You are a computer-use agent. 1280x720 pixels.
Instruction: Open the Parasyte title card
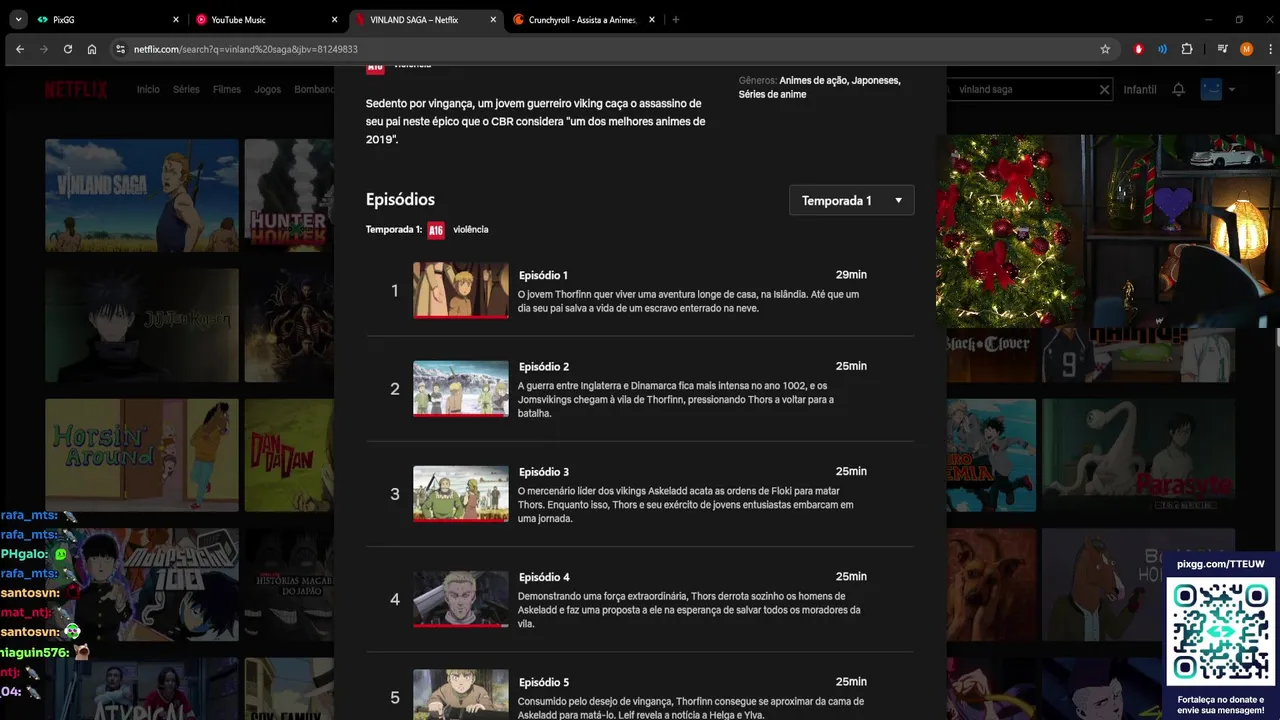1138,455
